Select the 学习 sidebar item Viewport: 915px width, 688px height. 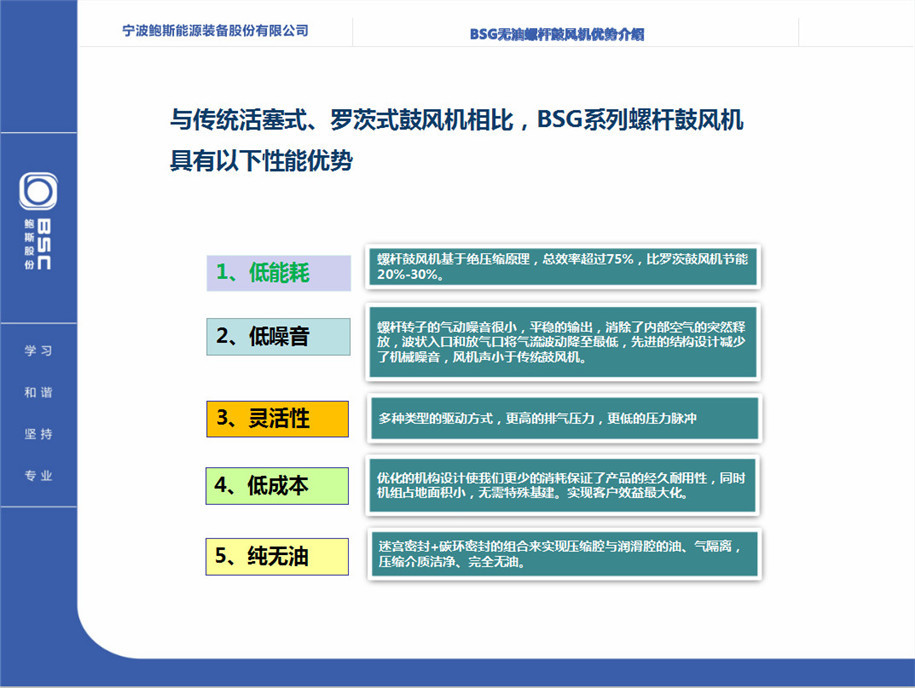pyautogui.click(x=38, y=351)
